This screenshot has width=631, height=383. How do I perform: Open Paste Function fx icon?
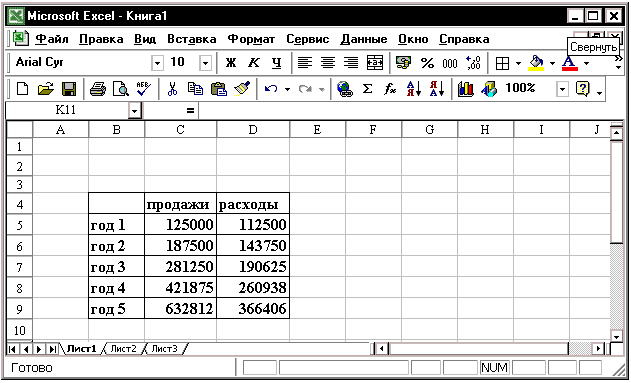pyautogui.click(x=390, y=89)
